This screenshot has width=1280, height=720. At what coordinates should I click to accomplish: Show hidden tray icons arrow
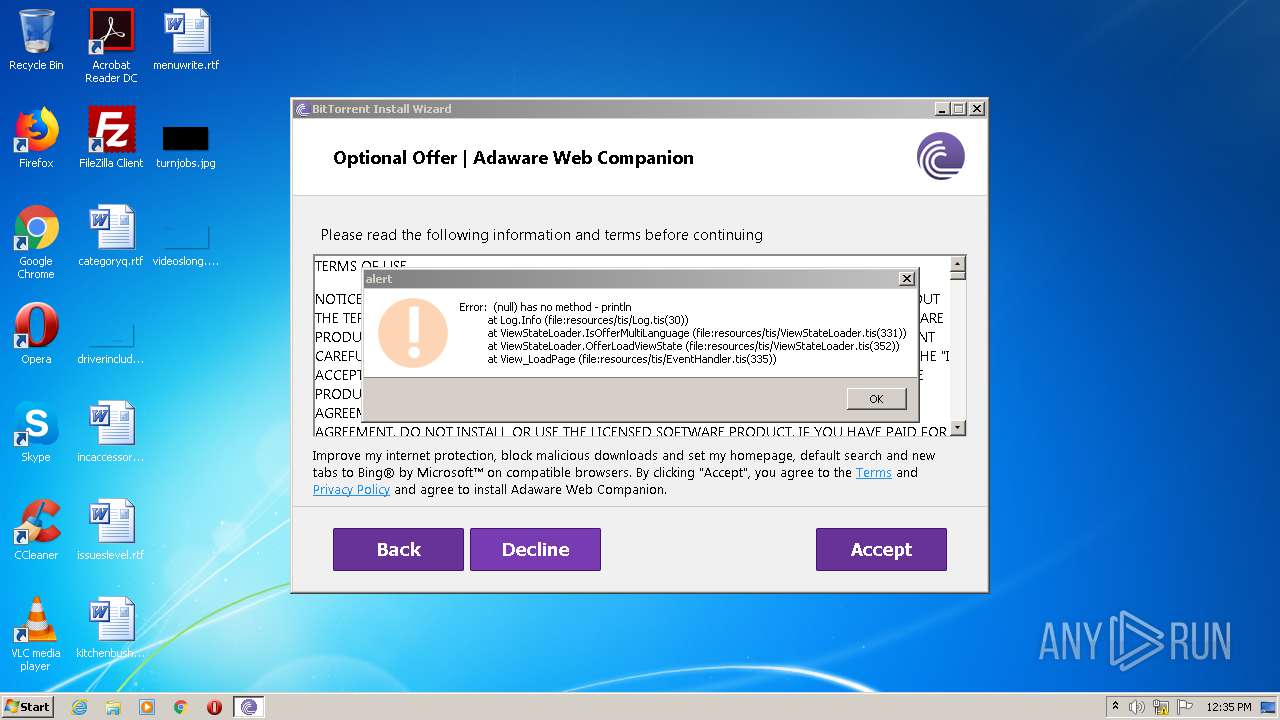[x=1115, y=707]
